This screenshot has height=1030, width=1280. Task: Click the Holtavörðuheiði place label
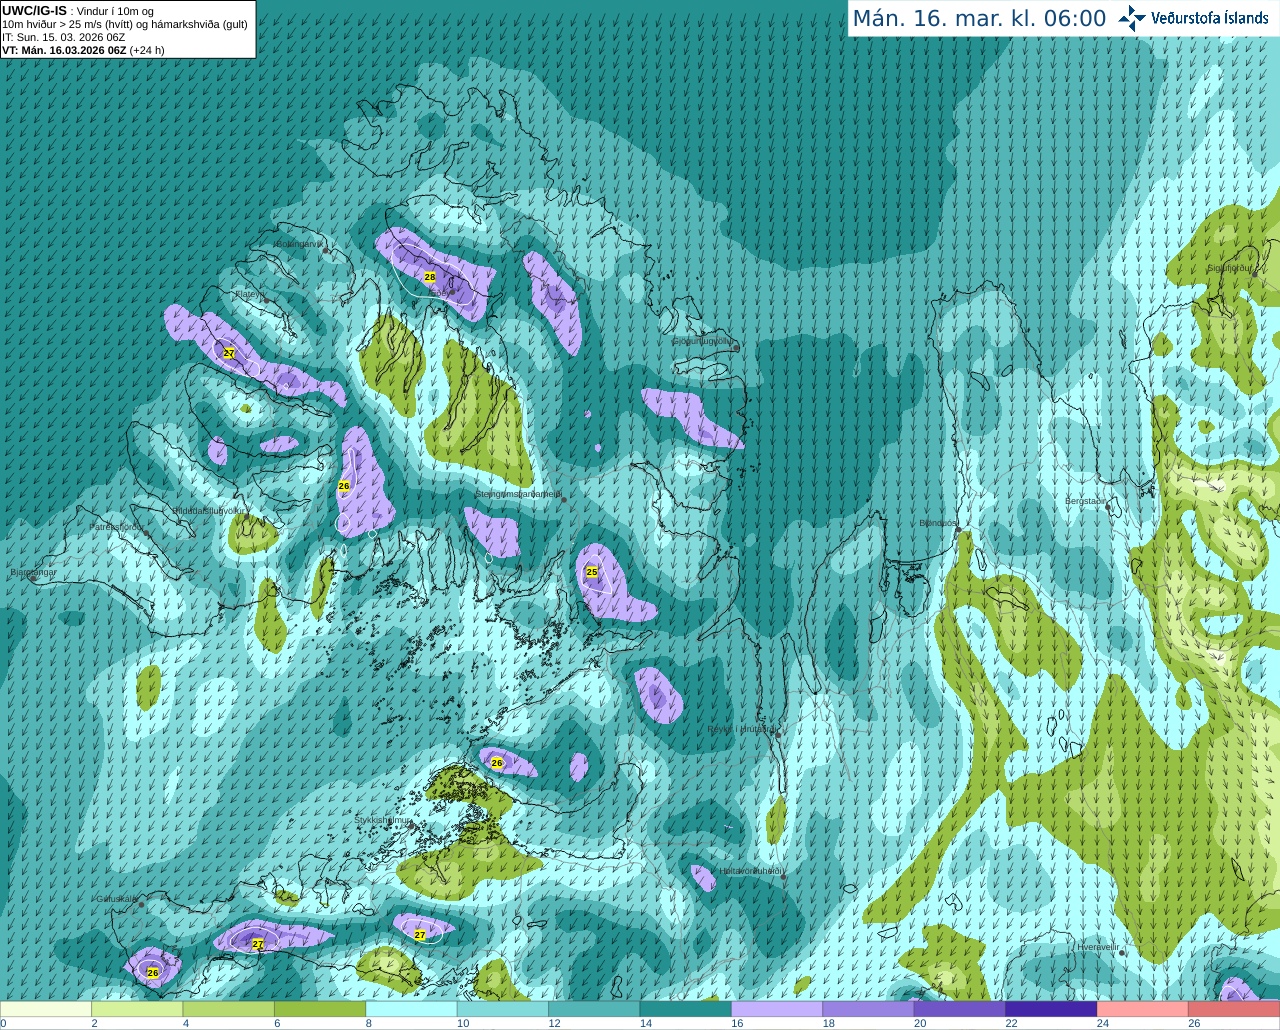(x=751, y=871)
